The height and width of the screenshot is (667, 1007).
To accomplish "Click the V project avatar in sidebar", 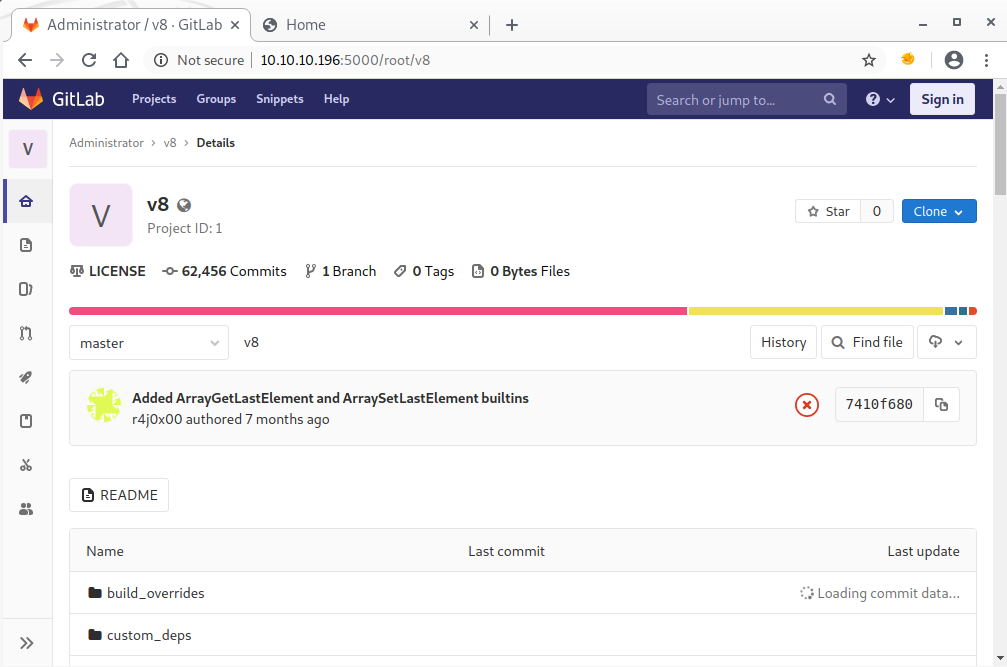I will pyautogui.click(x=28, y=149).
